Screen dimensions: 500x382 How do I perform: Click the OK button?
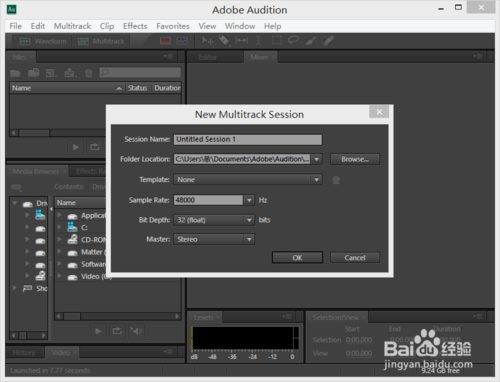pyautogui.click(x=297, y=258)
